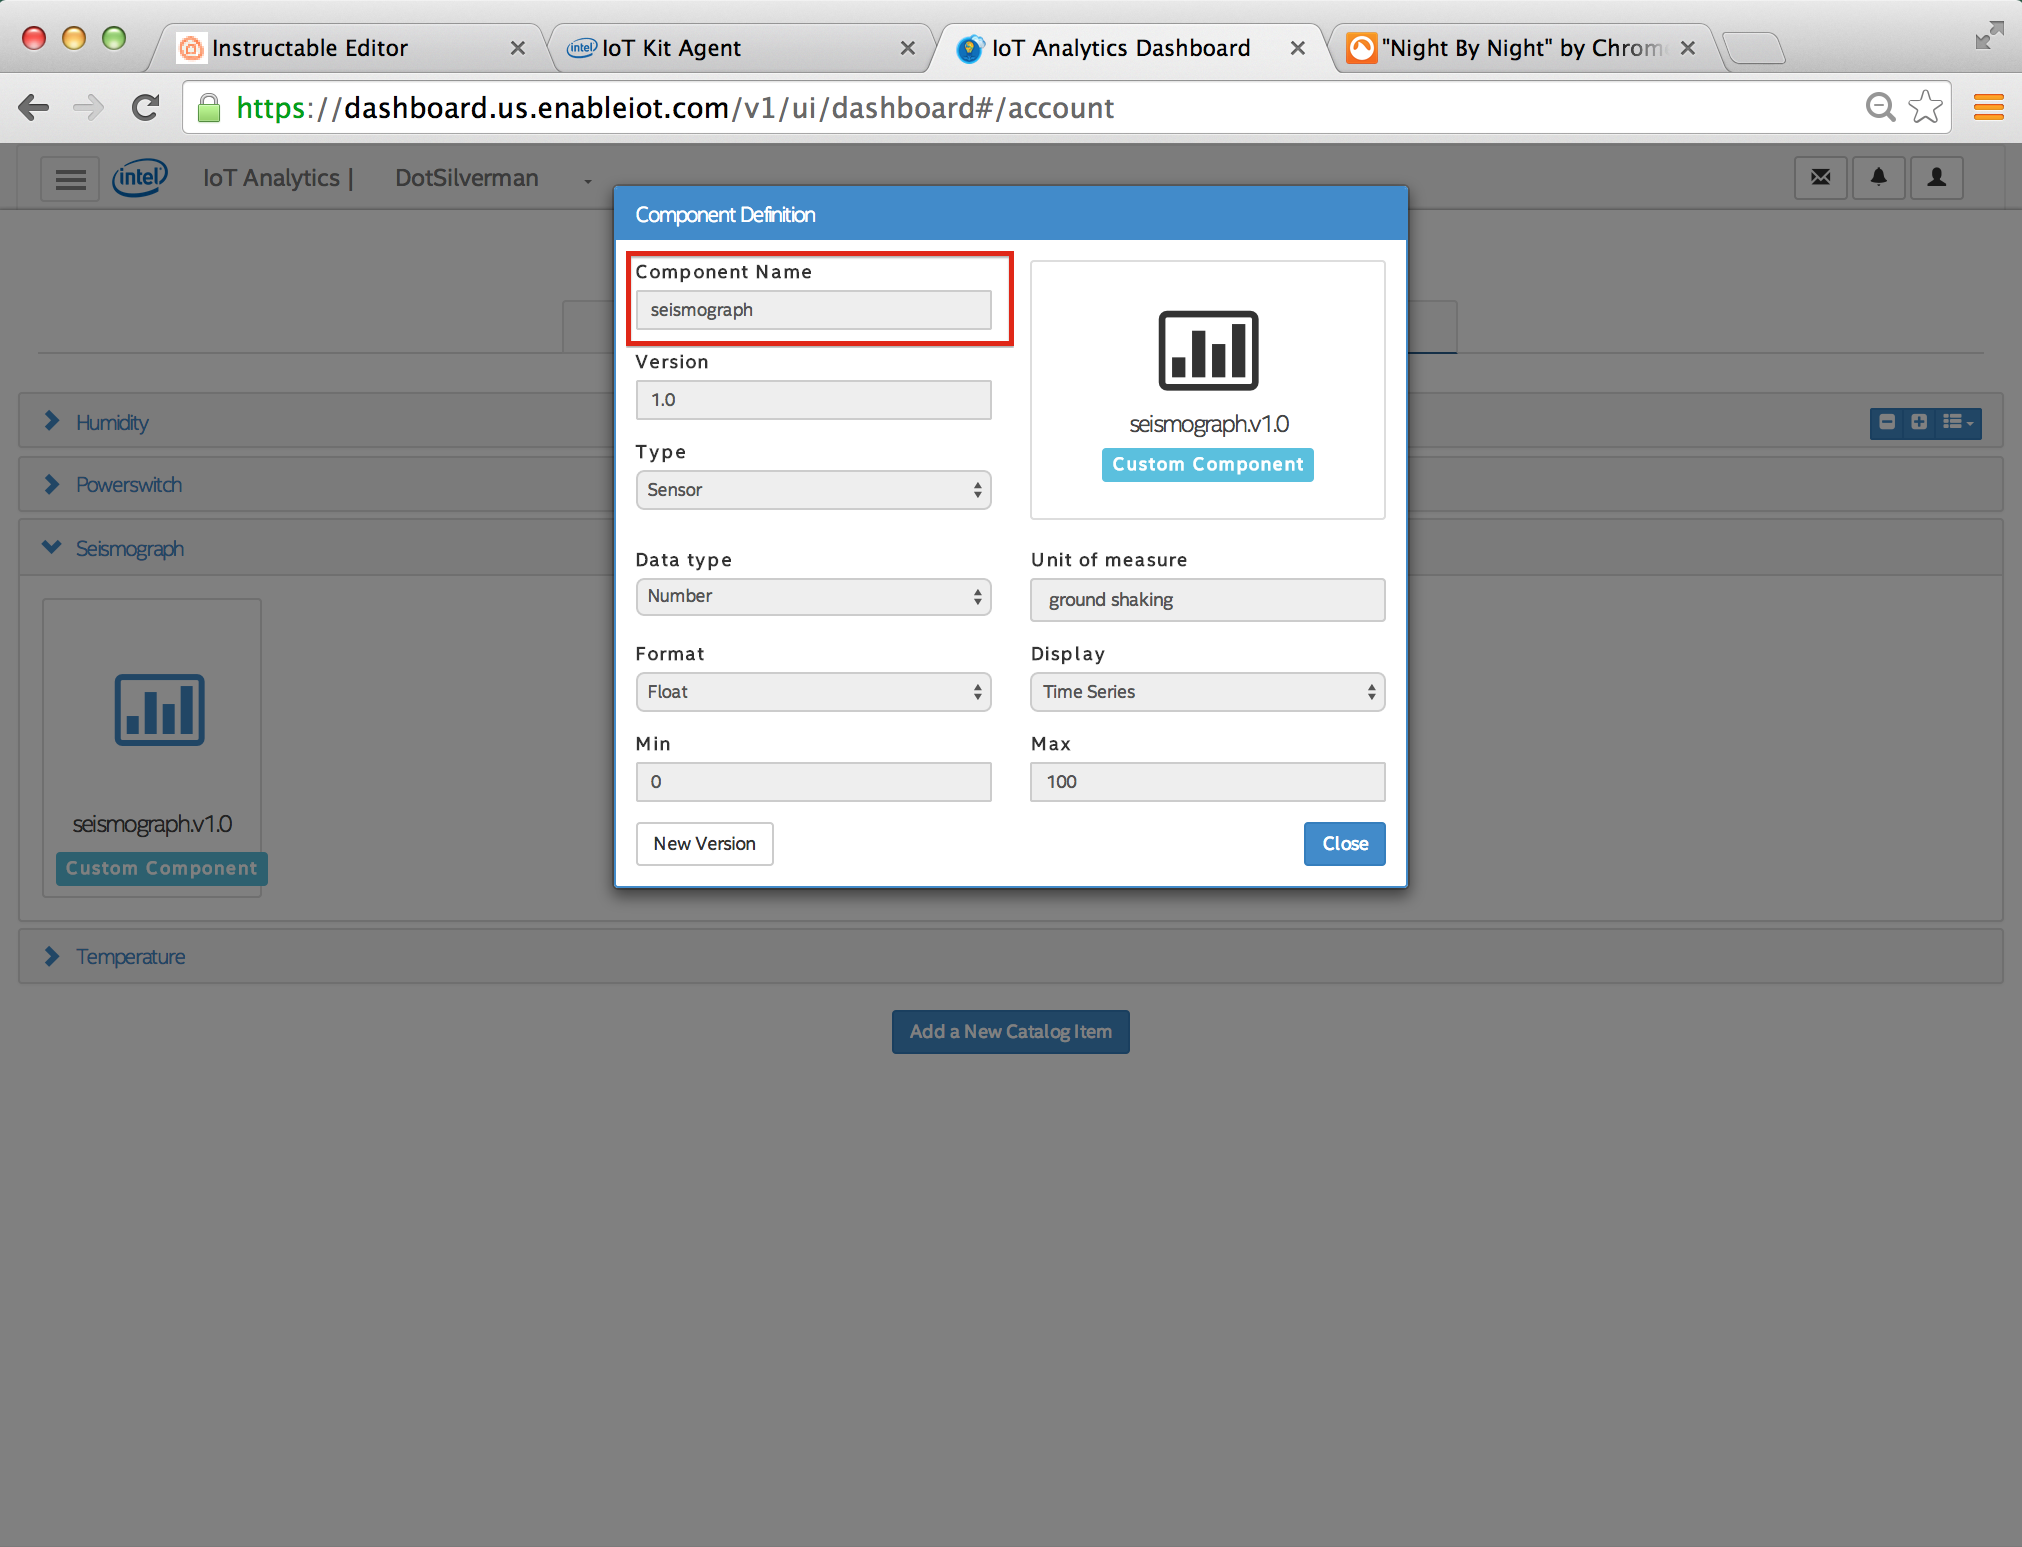Image resolution: width=2022 pixels, height=1547 pixels.
Task: Click the Add a New Catalog Item button
Action: click(1011, 1030)
